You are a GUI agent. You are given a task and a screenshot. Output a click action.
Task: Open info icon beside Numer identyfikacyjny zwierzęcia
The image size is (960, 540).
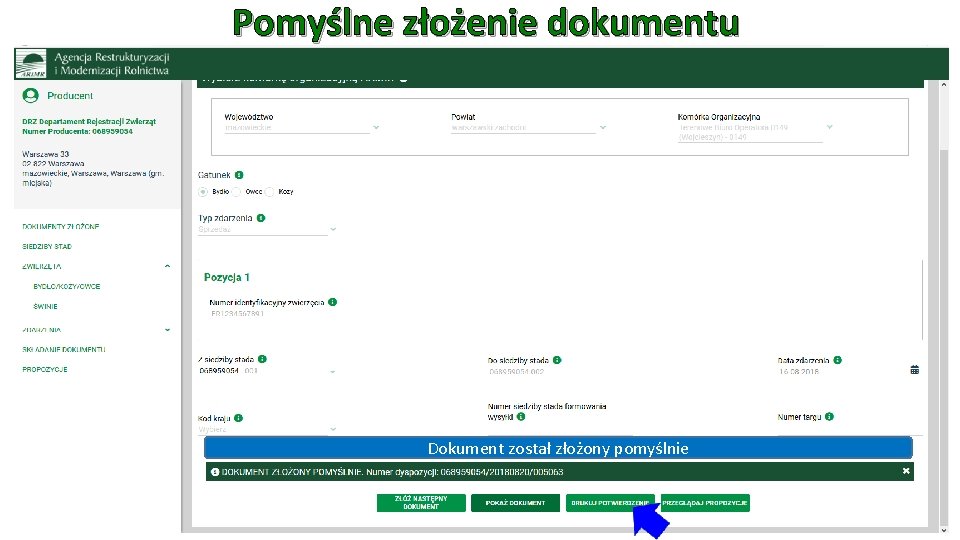[332, 302]
